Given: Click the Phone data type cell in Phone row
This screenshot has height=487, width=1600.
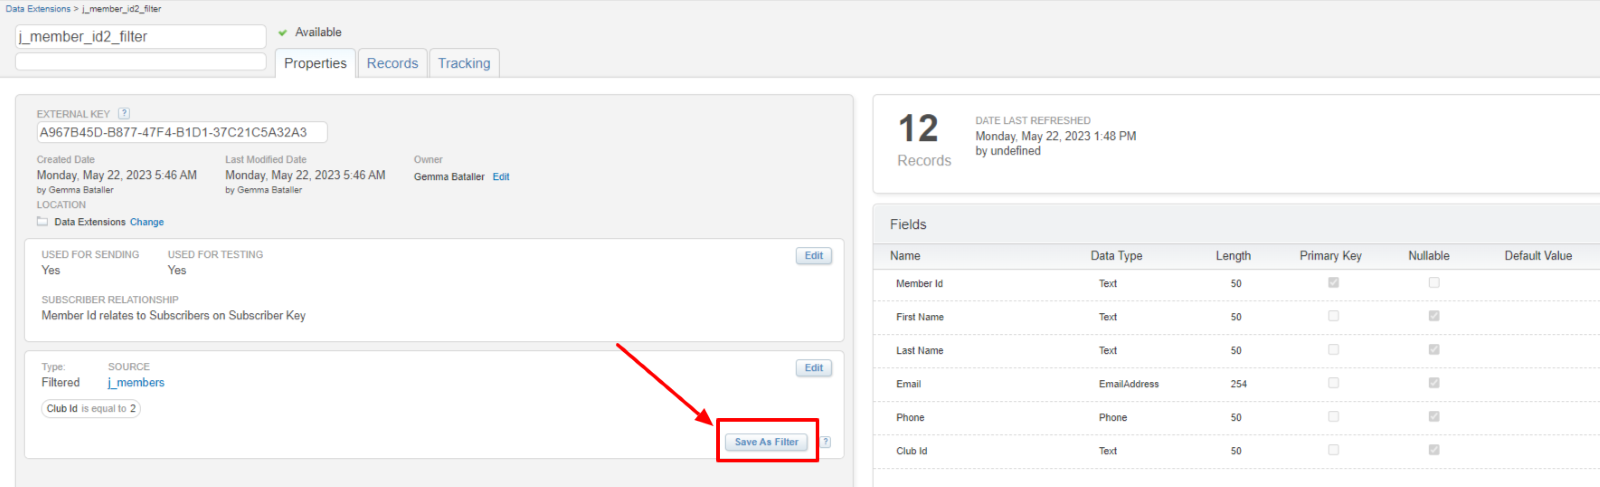Looking at the screenshot, I should coord(1113,418).
